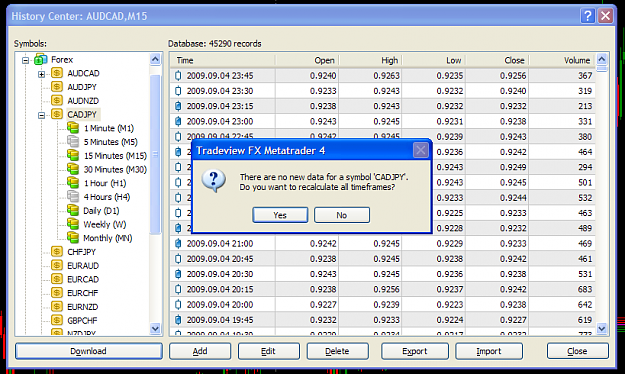Click the CADJPY symbol icon
The width and height of the screenshot is (625, 374).
click(57, 114)
